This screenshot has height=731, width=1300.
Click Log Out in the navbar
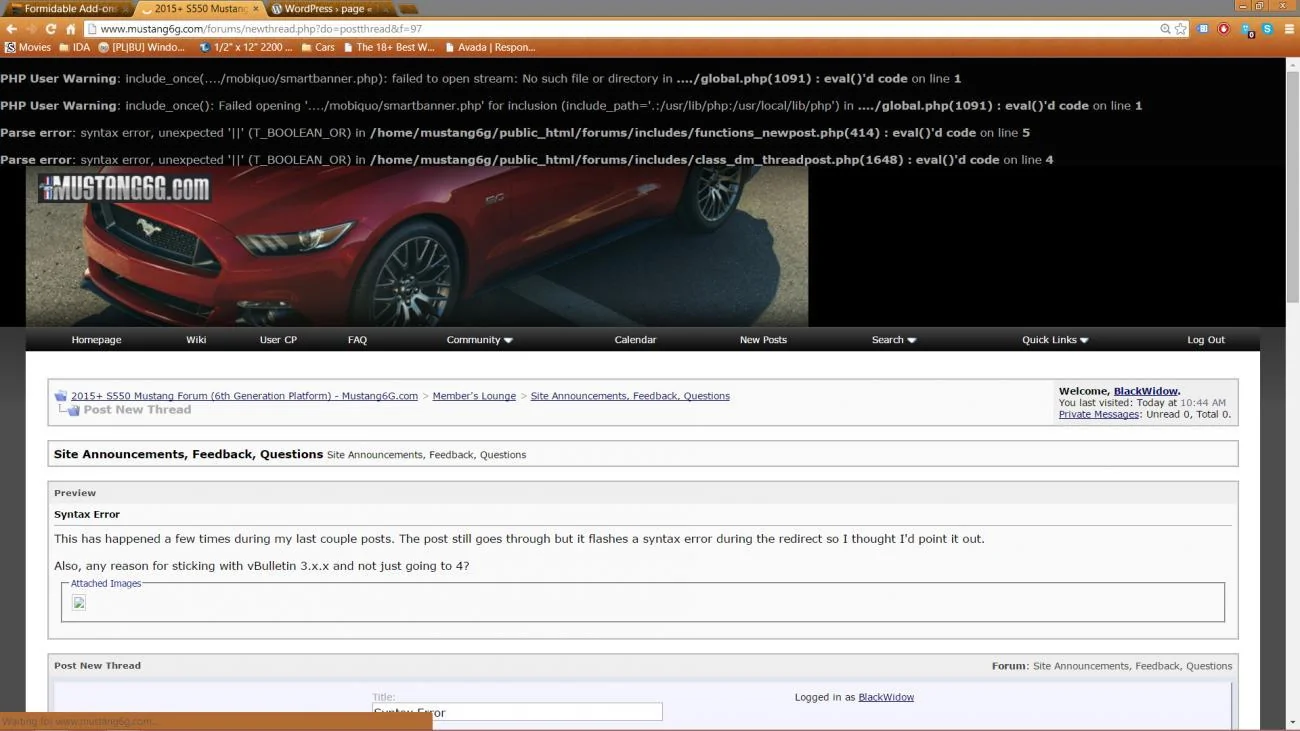click(1206, 340)
